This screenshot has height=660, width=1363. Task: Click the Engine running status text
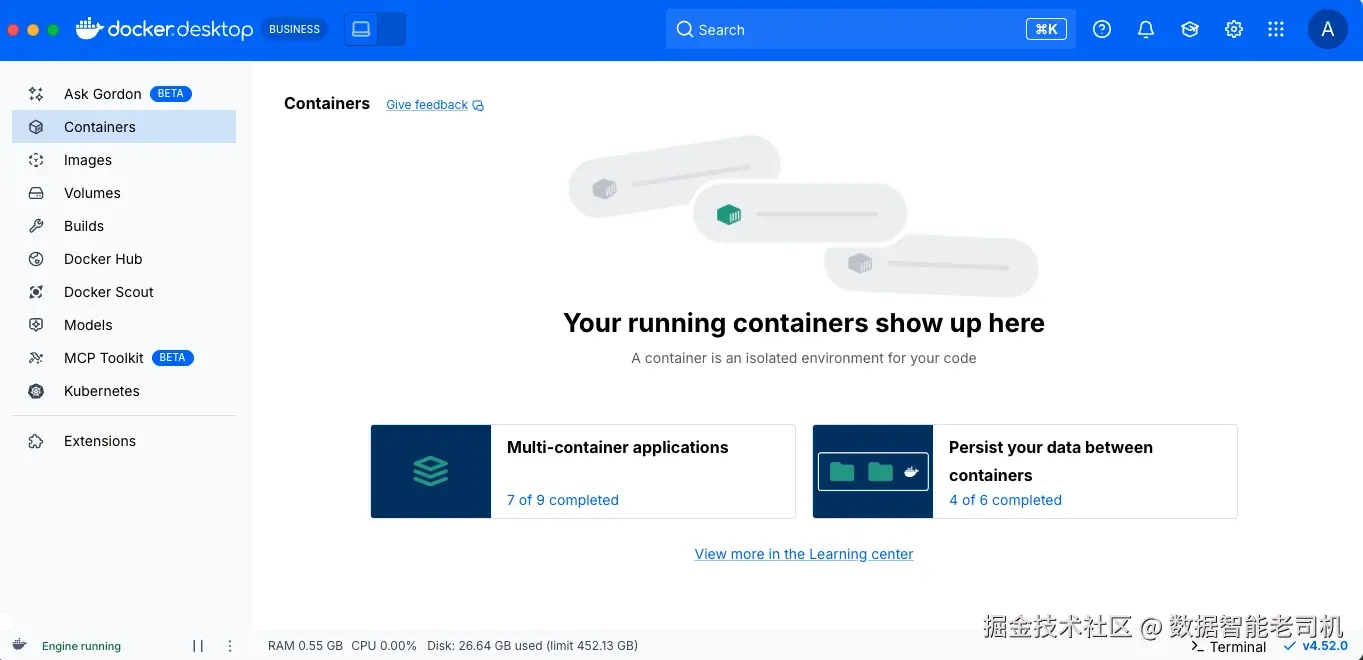81,646
